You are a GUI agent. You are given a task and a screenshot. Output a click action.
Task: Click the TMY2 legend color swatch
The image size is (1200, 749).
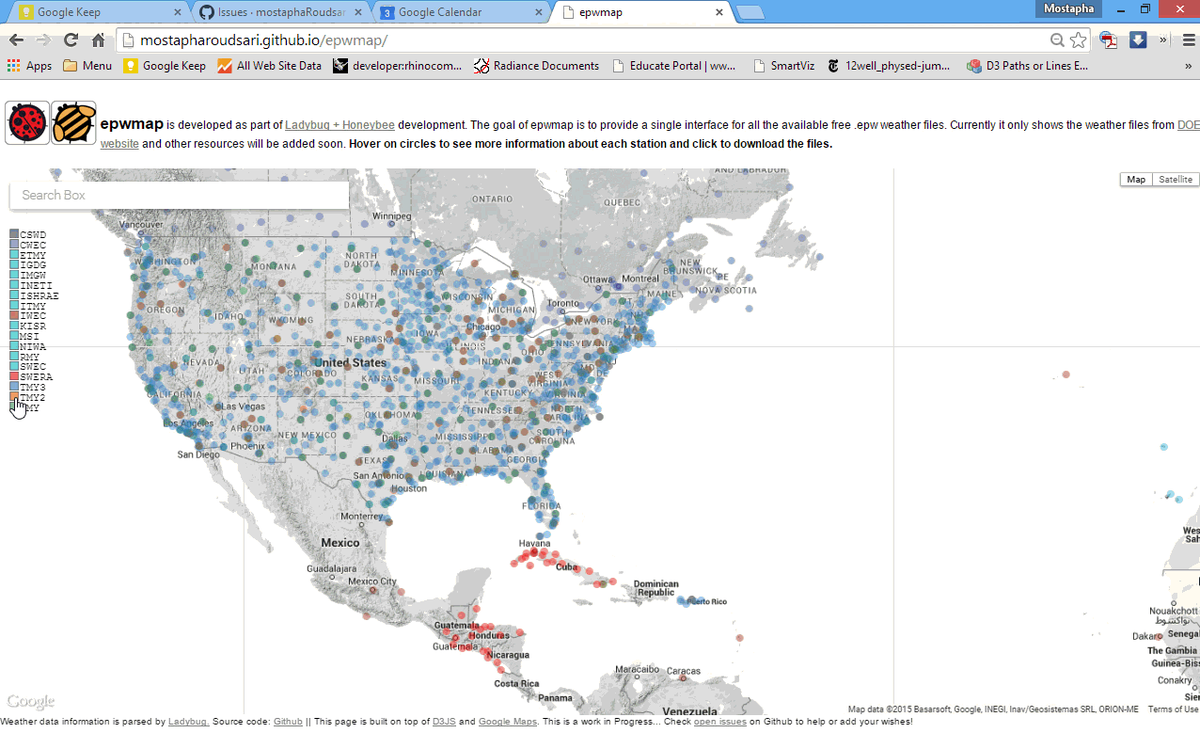[14, 398]
